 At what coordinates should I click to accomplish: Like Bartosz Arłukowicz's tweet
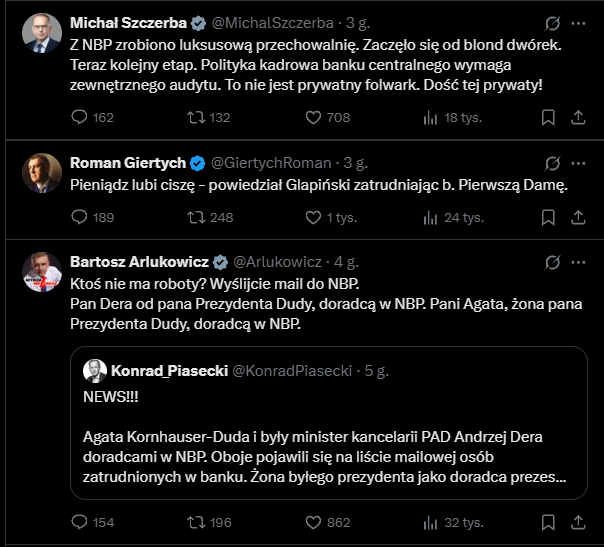point(312,521)
